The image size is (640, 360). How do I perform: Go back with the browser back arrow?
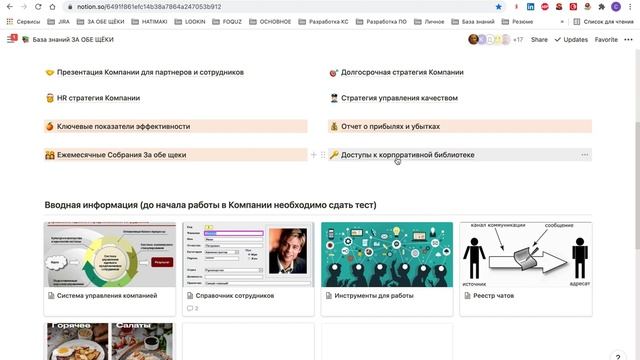point(10,7)
